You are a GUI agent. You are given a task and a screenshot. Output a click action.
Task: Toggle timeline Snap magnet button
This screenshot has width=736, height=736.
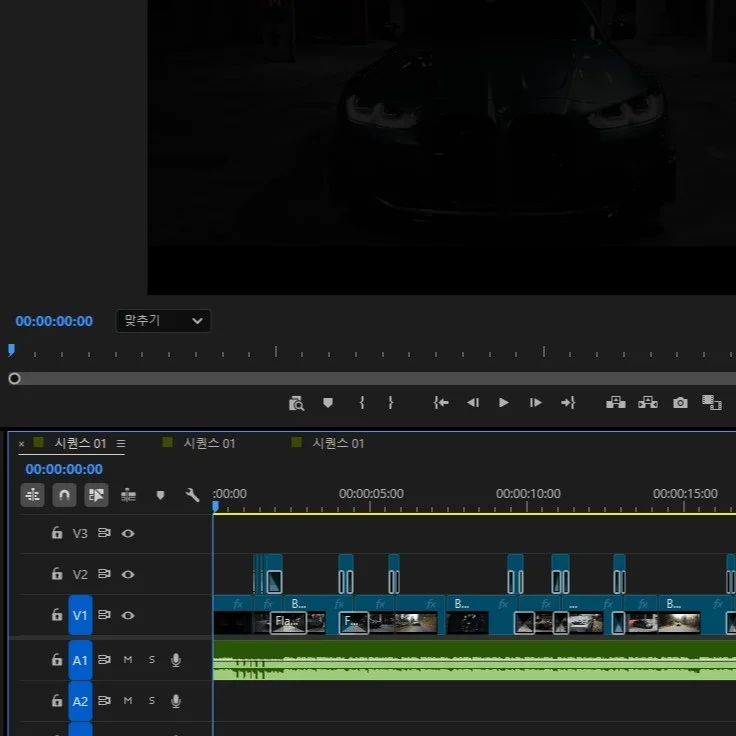(x=64, y=495)
